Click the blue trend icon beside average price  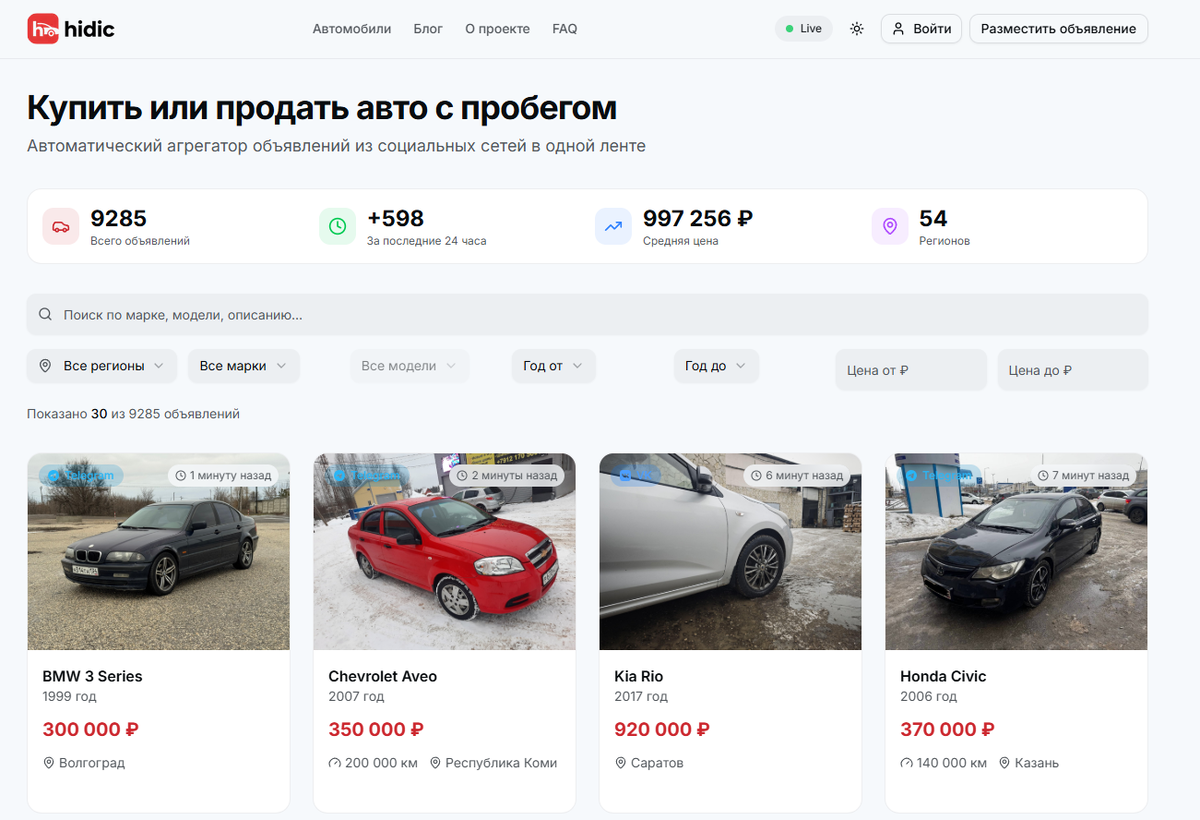(x=613, y=226)
